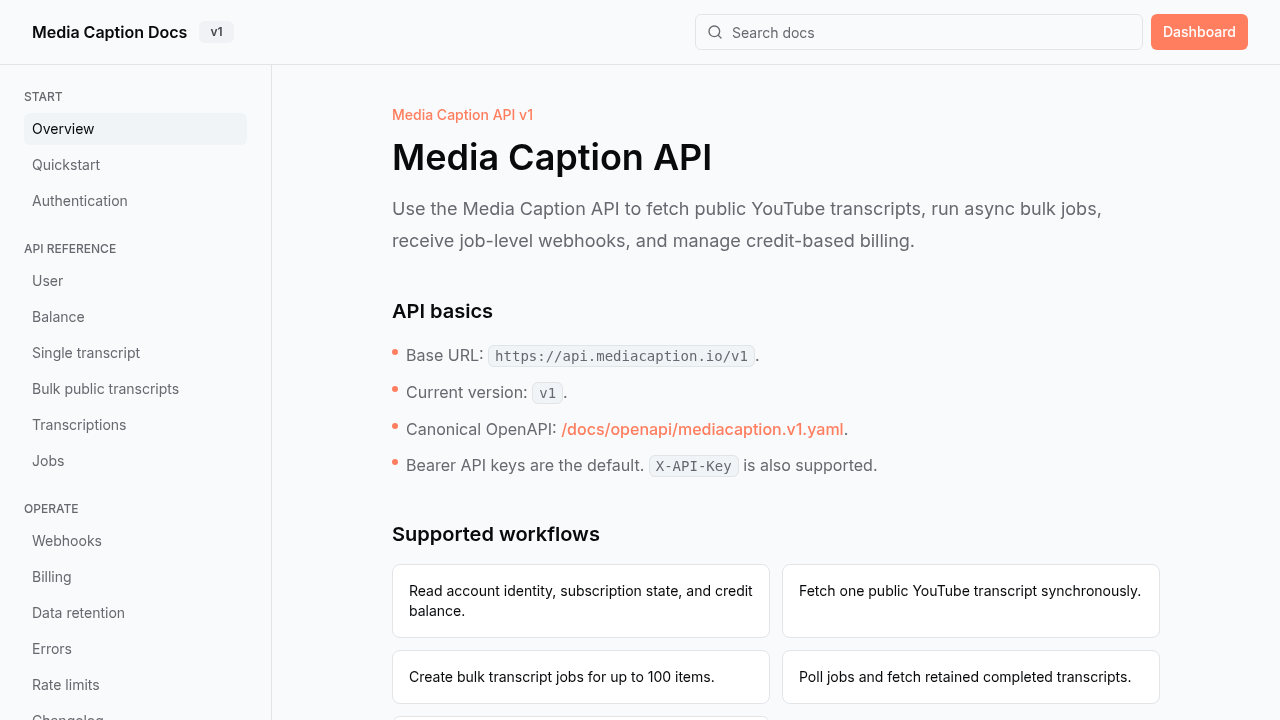Click the Supported workflows heading
Image resolution: width=1280 pixels, height=720 pixels.
(x=496, y=534)
